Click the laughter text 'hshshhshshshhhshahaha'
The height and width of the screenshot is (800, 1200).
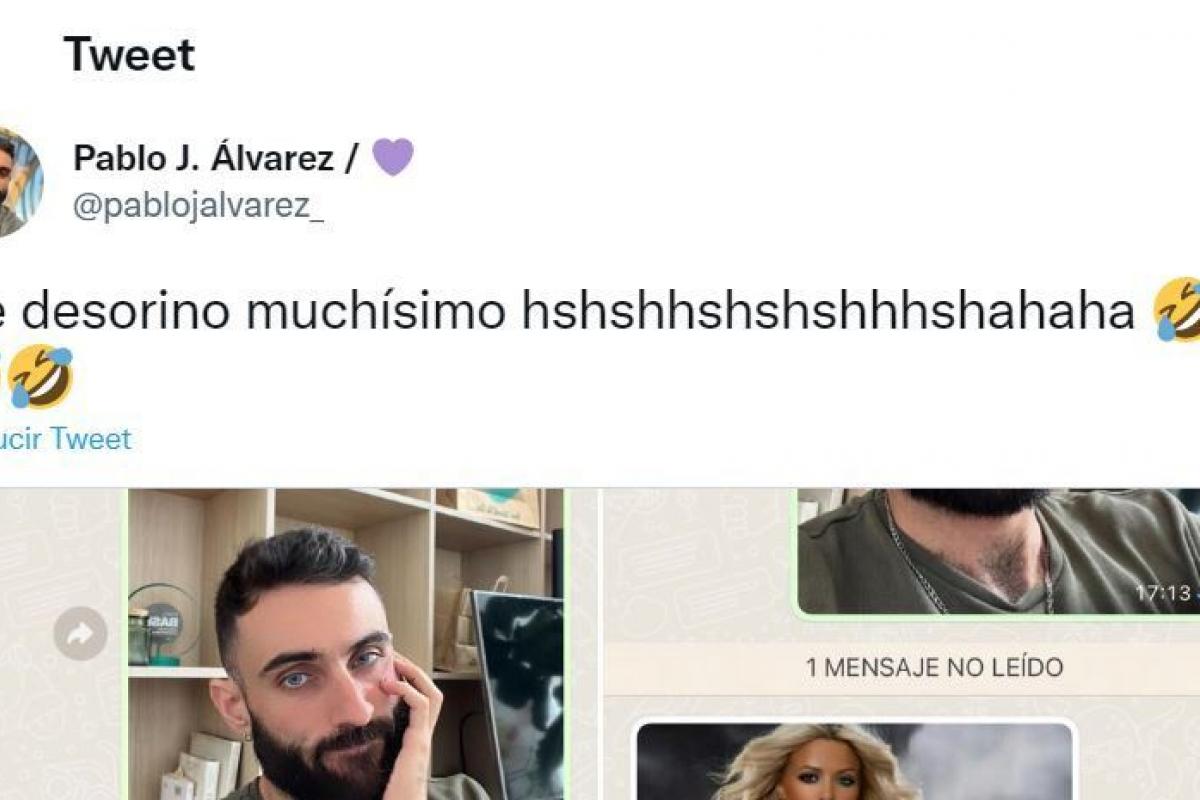829,312
